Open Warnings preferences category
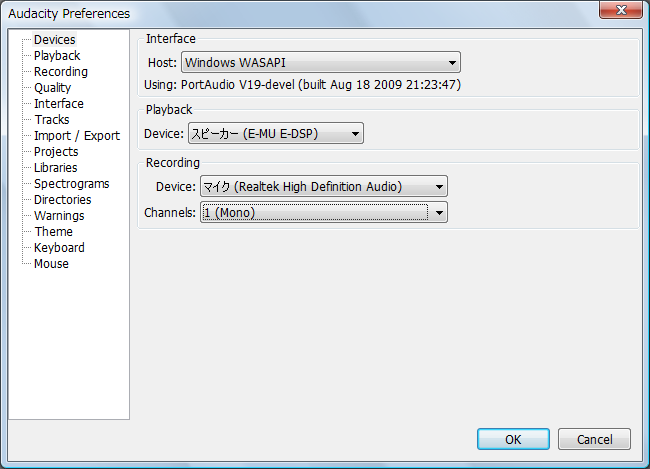This screenshot has width=650, height=469. (x=59, y=216)
